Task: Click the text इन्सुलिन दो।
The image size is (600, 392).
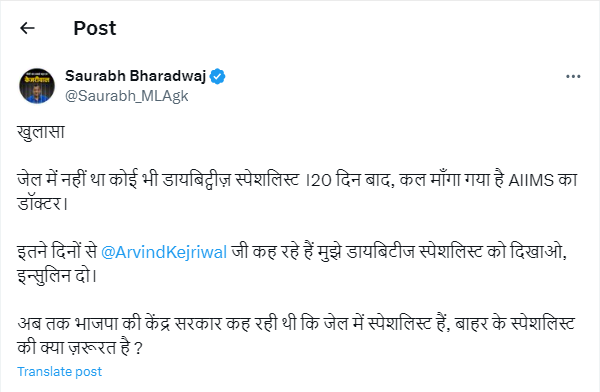Action: [x=57, y=276]
